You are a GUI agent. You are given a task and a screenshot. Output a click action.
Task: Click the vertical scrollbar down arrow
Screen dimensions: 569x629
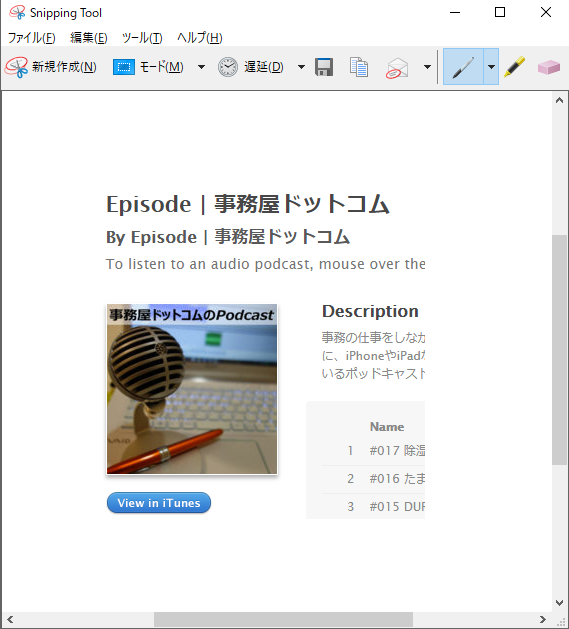(x=559, y=603)
